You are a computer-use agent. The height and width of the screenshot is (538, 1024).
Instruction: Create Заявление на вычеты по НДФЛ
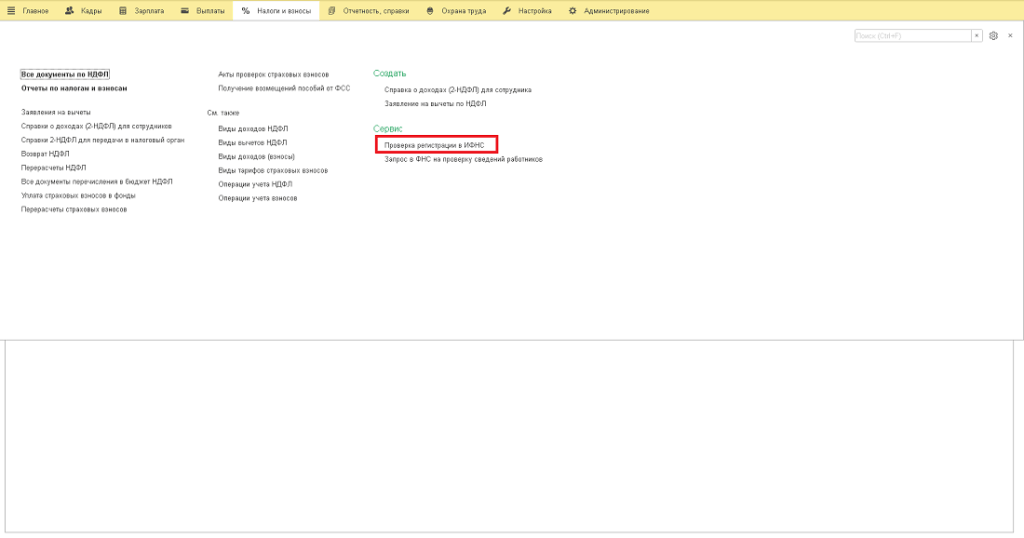tap(435, 104)
